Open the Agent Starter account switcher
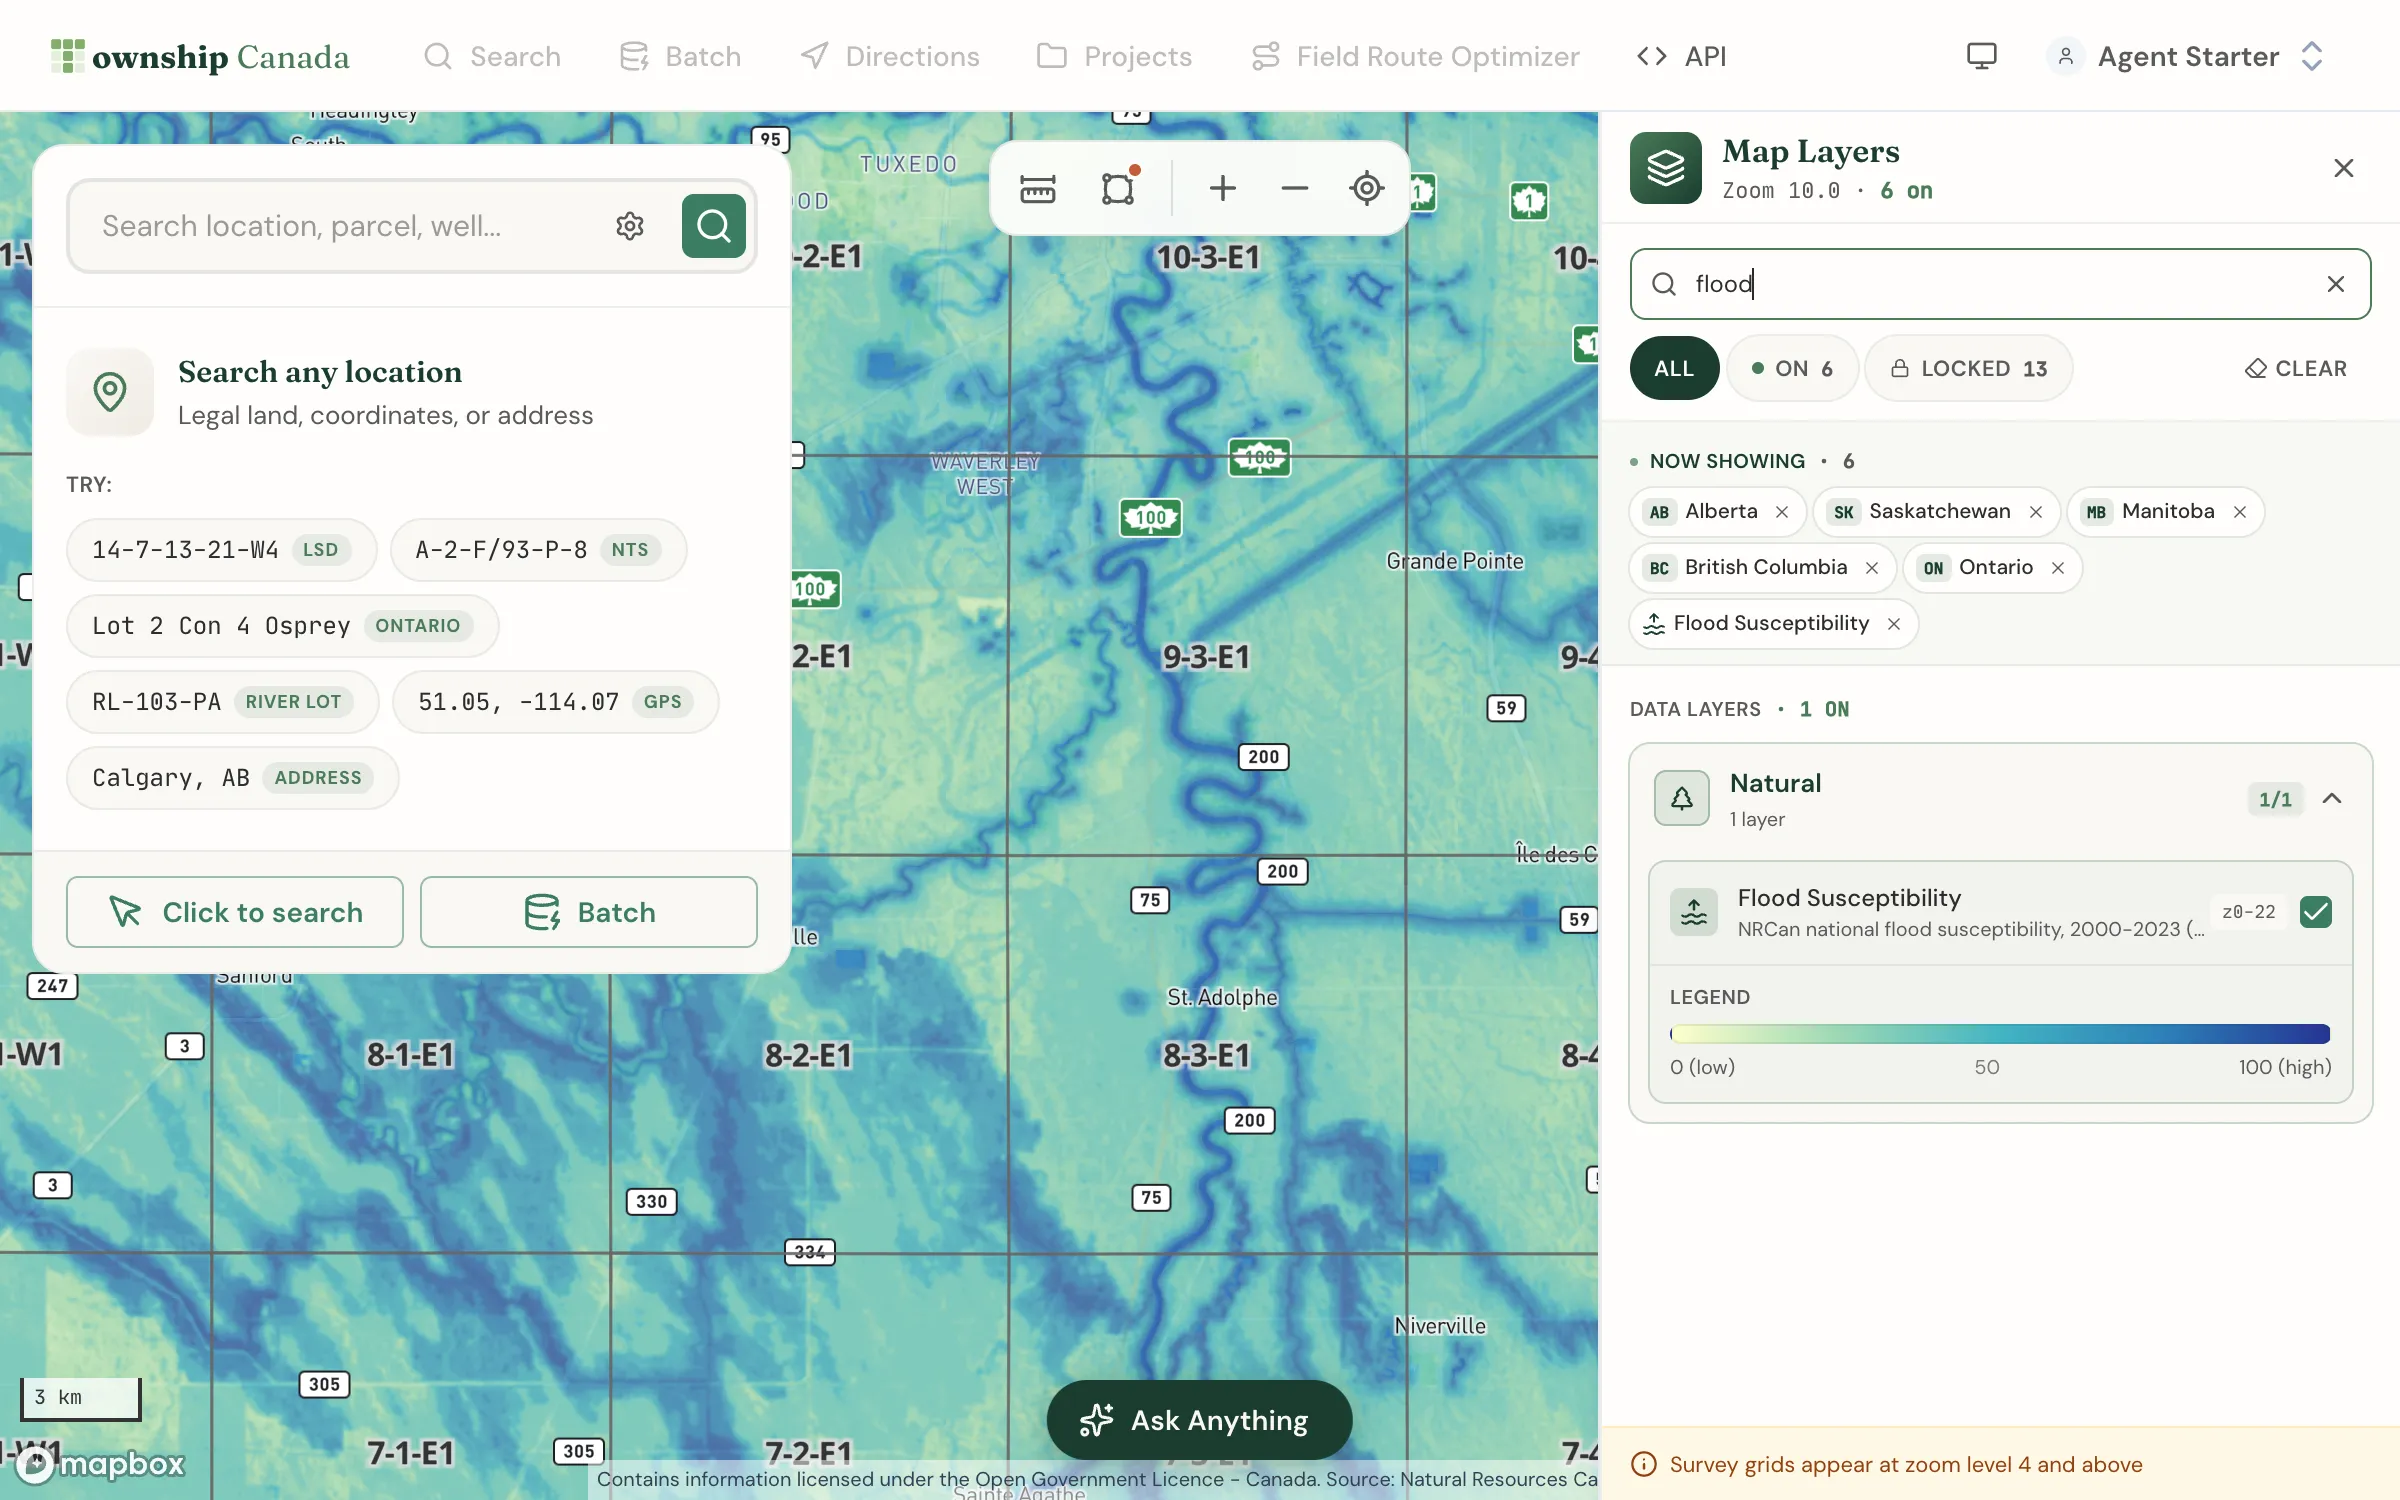The height and width of the screenshot is (1500, 2400). [x=2185, y=56]
